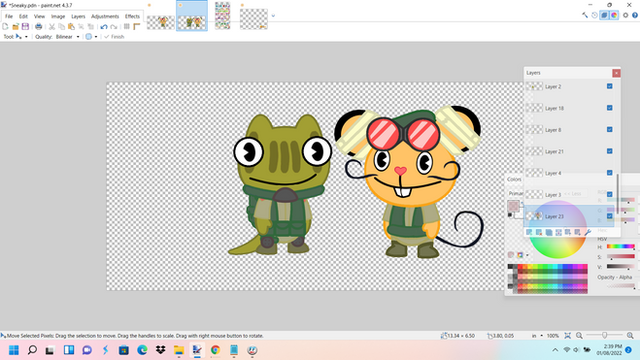
Task: Click the Cut scissors icon
Action: tap(52, 27)
